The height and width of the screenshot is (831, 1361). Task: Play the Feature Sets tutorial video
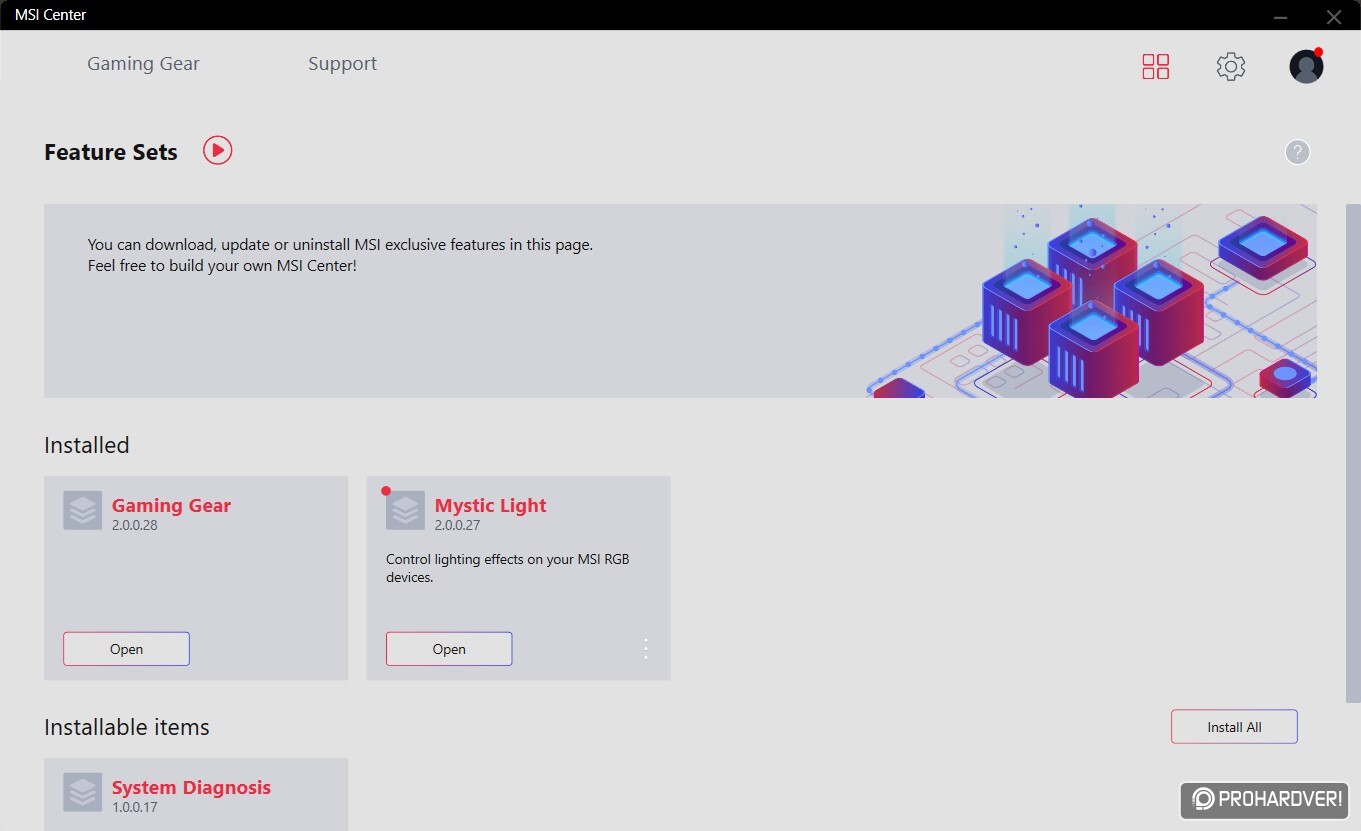(x=217, y=151)
